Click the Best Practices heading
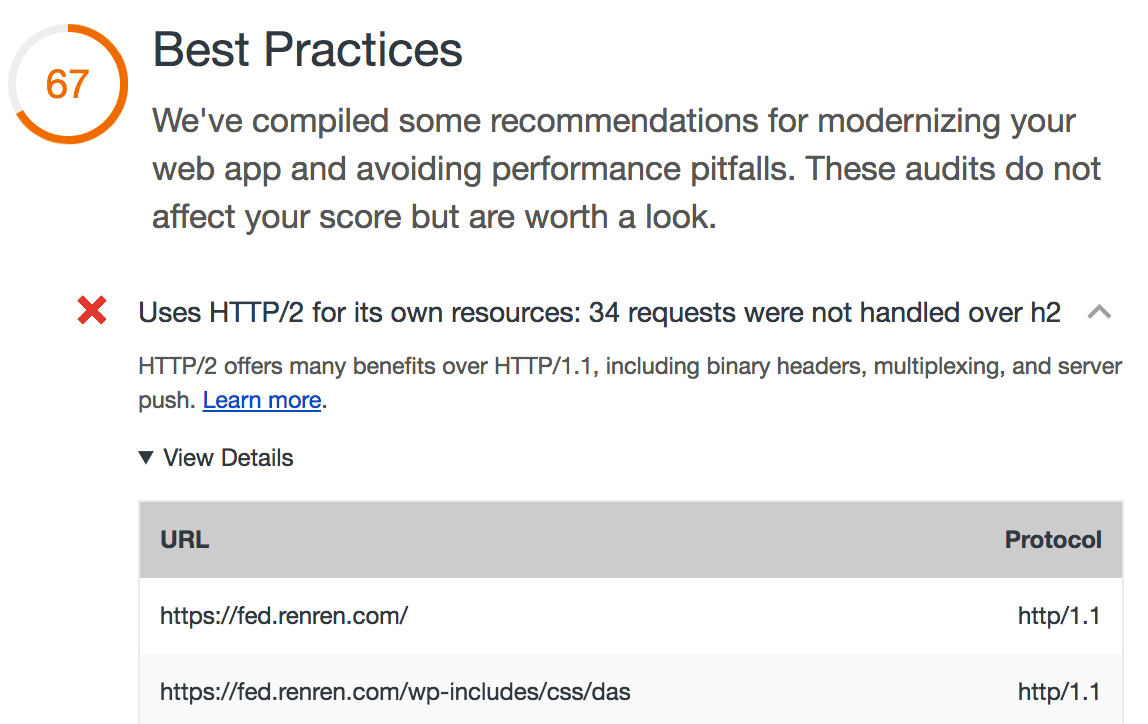 (307, 50)
